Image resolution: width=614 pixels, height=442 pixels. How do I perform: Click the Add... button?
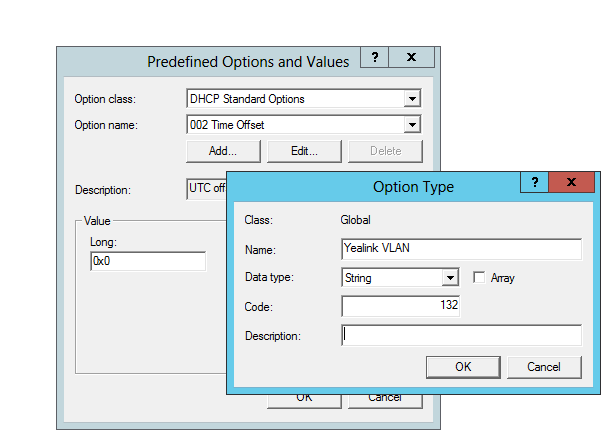click(x=223, y=151)
